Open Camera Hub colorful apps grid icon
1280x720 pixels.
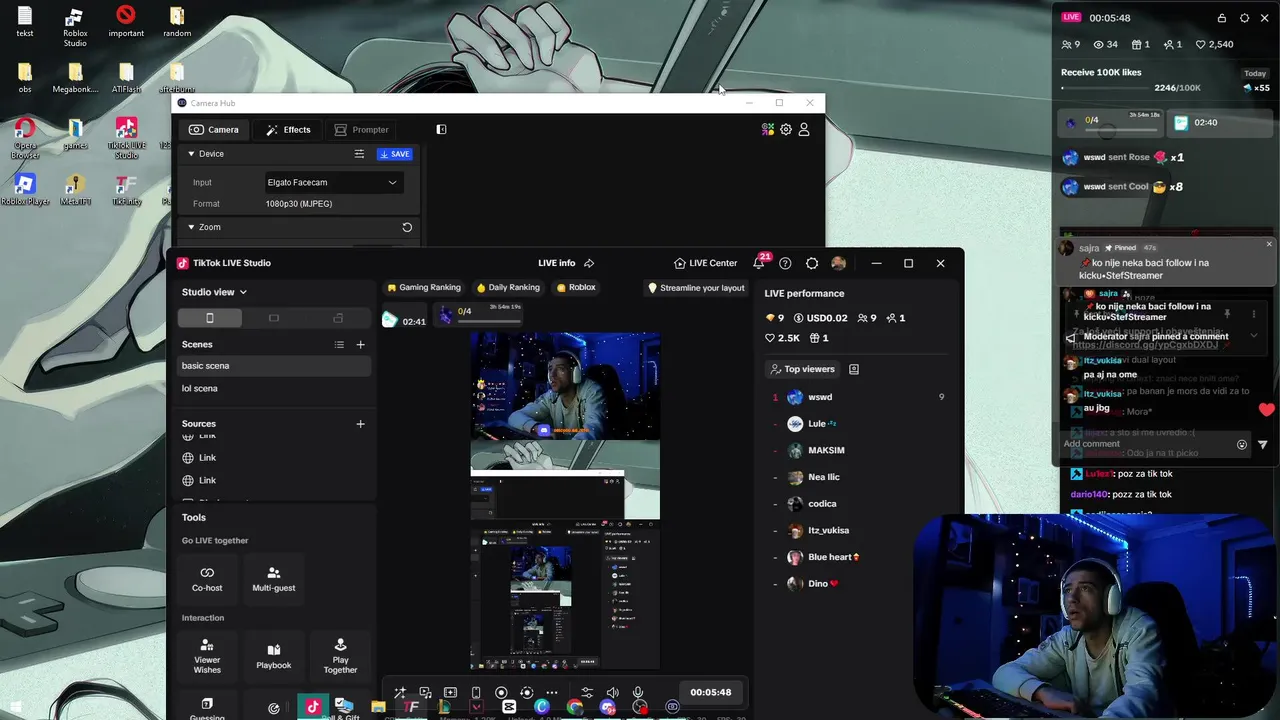[x=768, y=129]
